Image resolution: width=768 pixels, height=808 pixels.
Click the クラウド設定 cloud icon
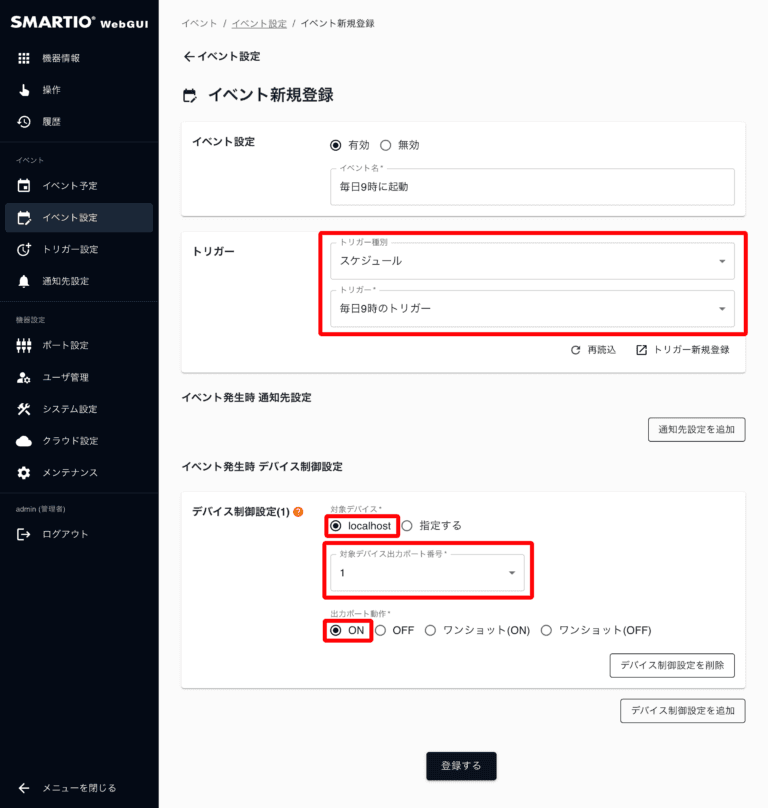[x=24, y=441]
